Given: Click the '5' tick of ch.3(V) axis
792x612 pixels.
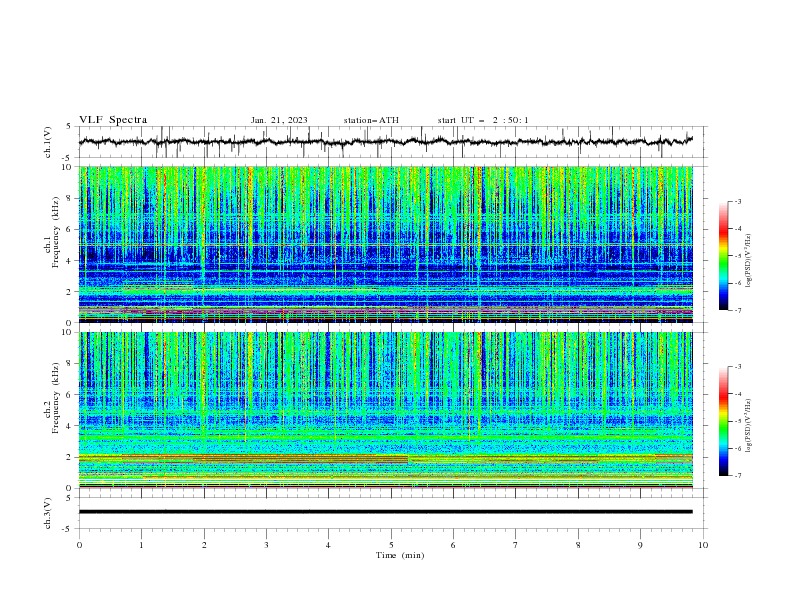Looking at the screenshot, I should 70,497.
